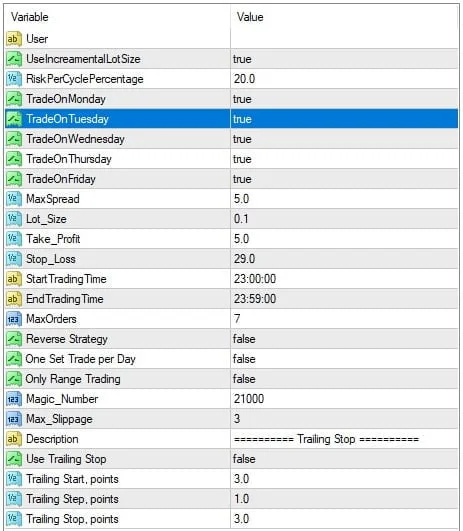Select the Stop_Loss variable name
Screen dimensions: 463x531
tap(51, 259)
